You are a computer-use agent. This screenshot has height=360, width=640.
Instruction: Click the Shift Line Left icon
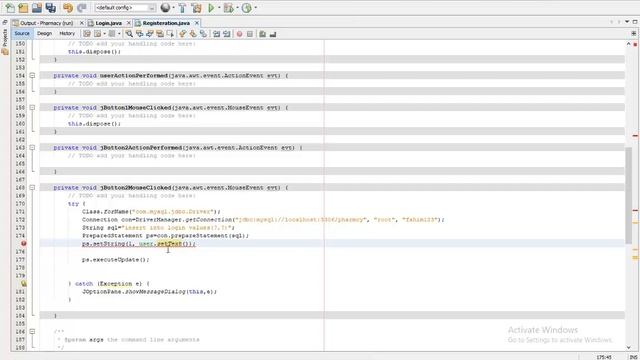[216, 34]
